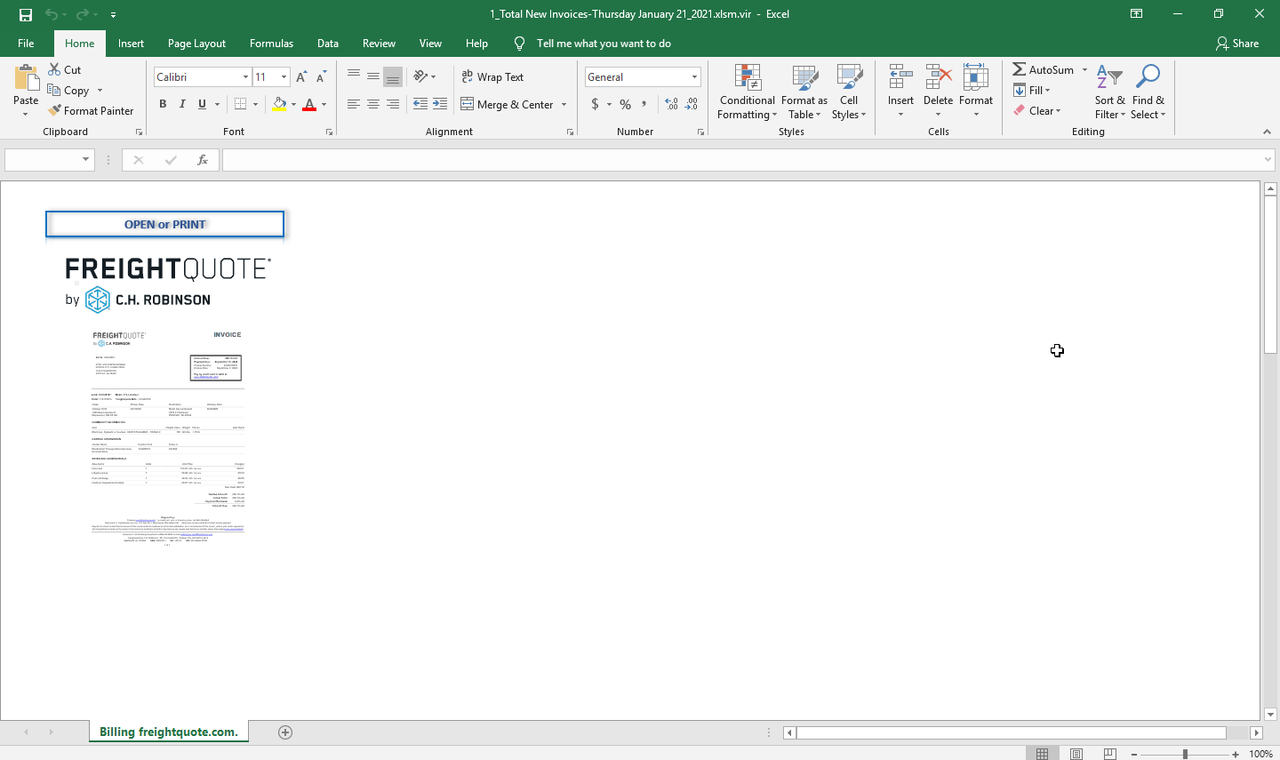Align text to the middle vertically
Viewport: 1280px width, 760px height.
pos(373,76)
